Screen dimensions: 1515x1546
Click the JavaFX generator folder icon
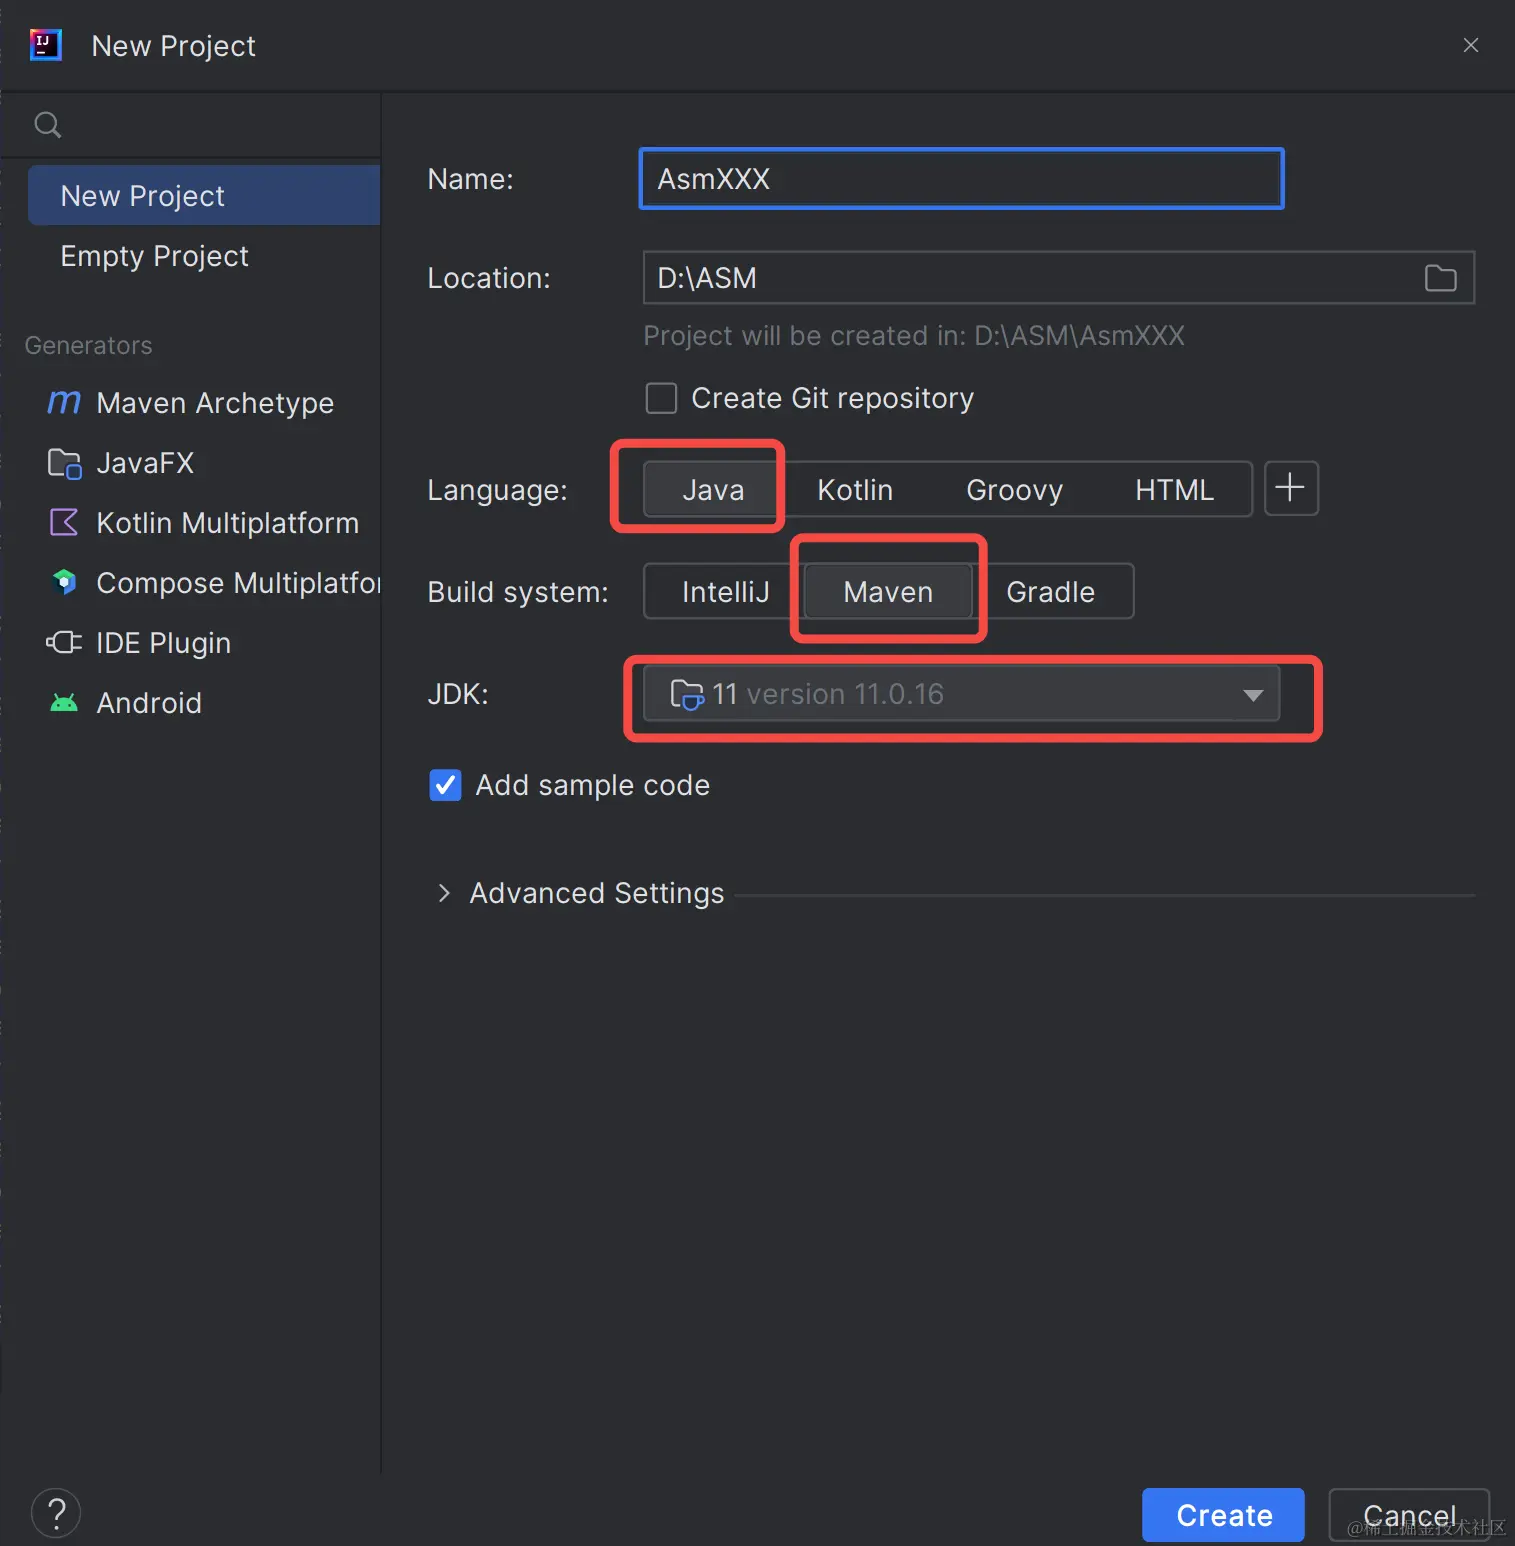64,463
